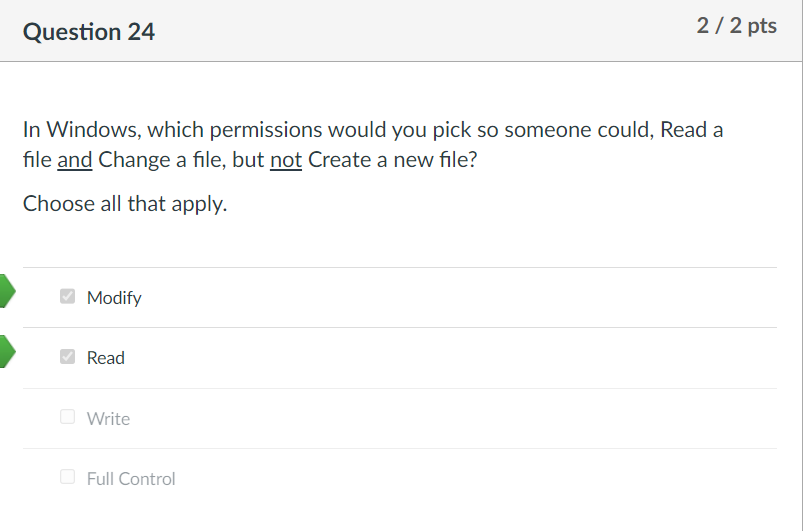Click the word "permissions" in the question
The width and height of the screenshot is (805, 531).
tap(266, 130)
